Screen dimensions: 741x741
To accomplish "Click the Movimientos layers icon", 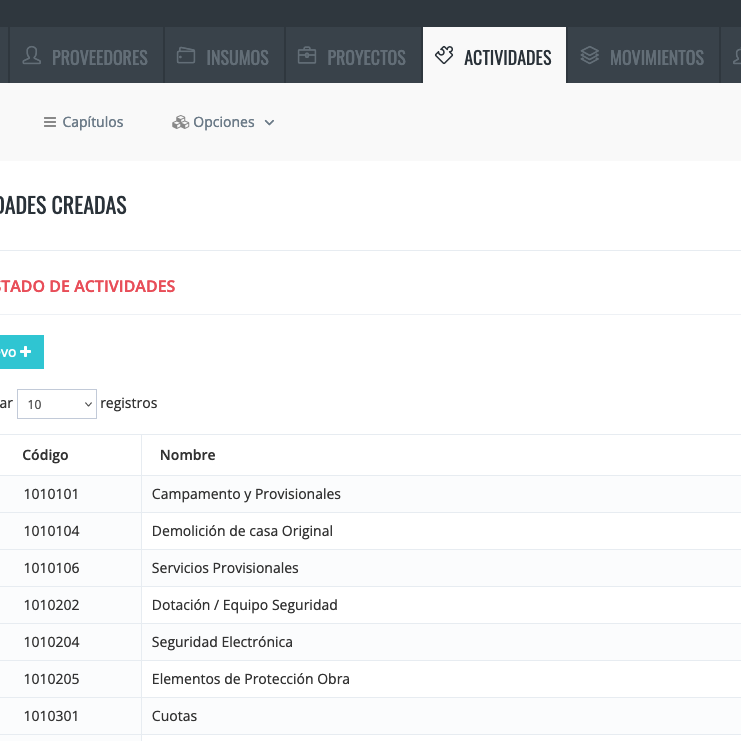I will pyautogui.click(x=590, y=56).
